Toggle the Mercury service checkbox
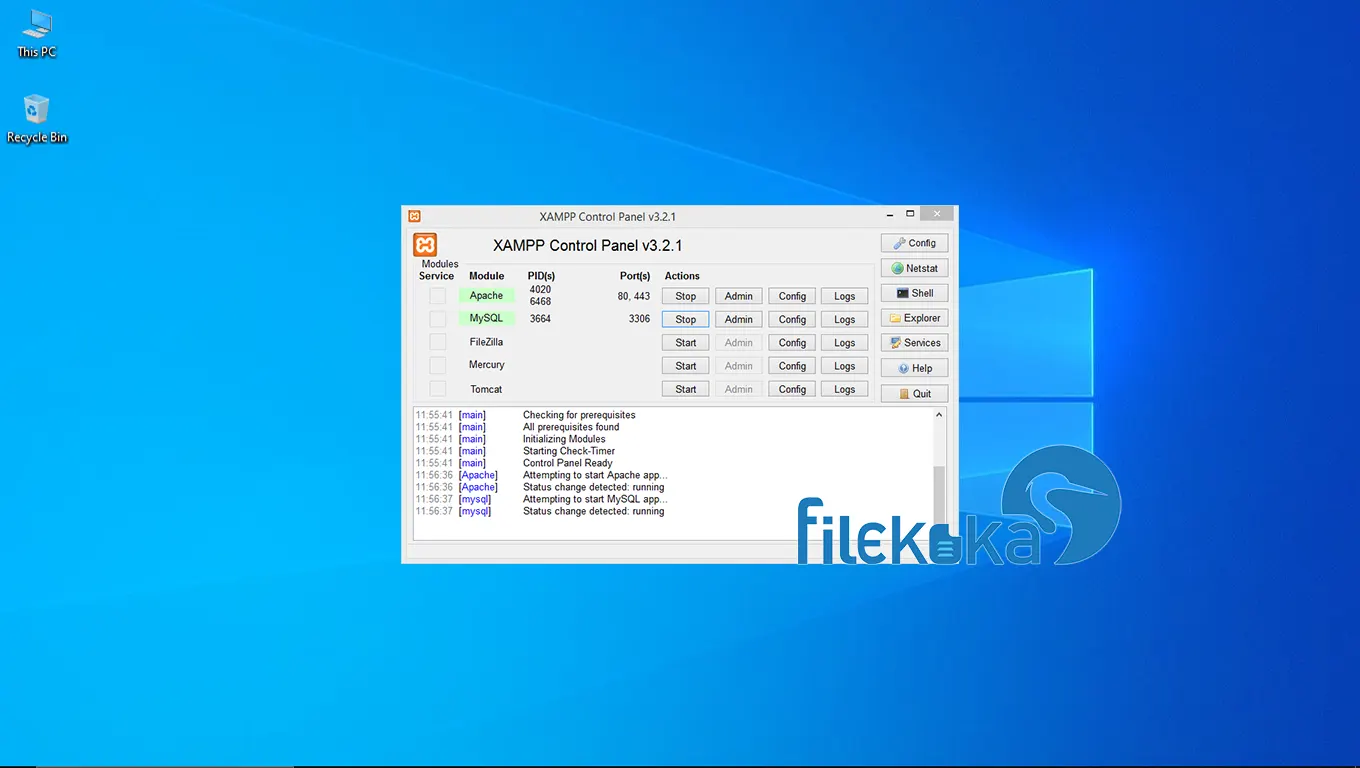The image size is (1360, 768). tap(437, 365)
